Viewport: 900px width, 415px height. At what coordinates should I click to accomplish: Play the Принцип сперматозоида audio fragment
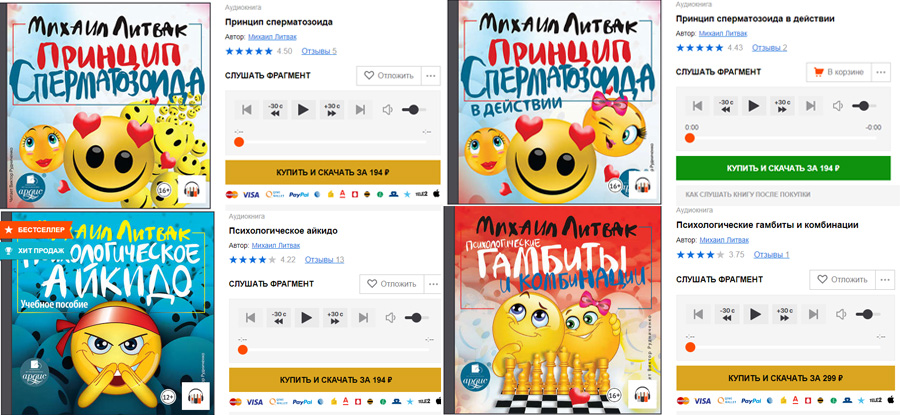(x=303, y=110)
